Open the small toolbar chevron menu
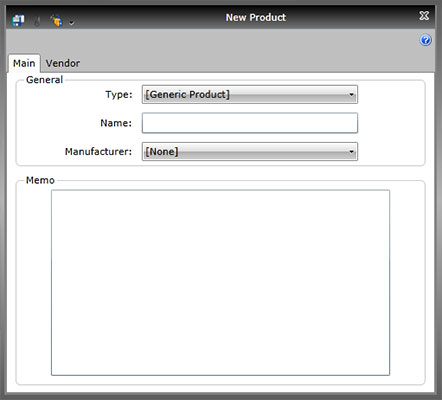 pyautogui.click(x=71, y=23)
